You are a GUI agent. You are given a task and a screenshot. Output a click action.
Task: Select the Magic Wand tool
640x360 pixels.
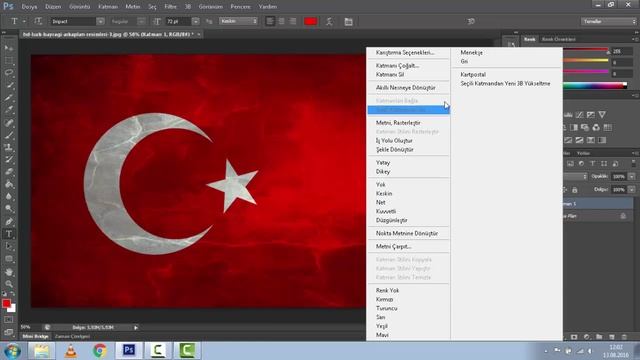[x=9, y=85]
